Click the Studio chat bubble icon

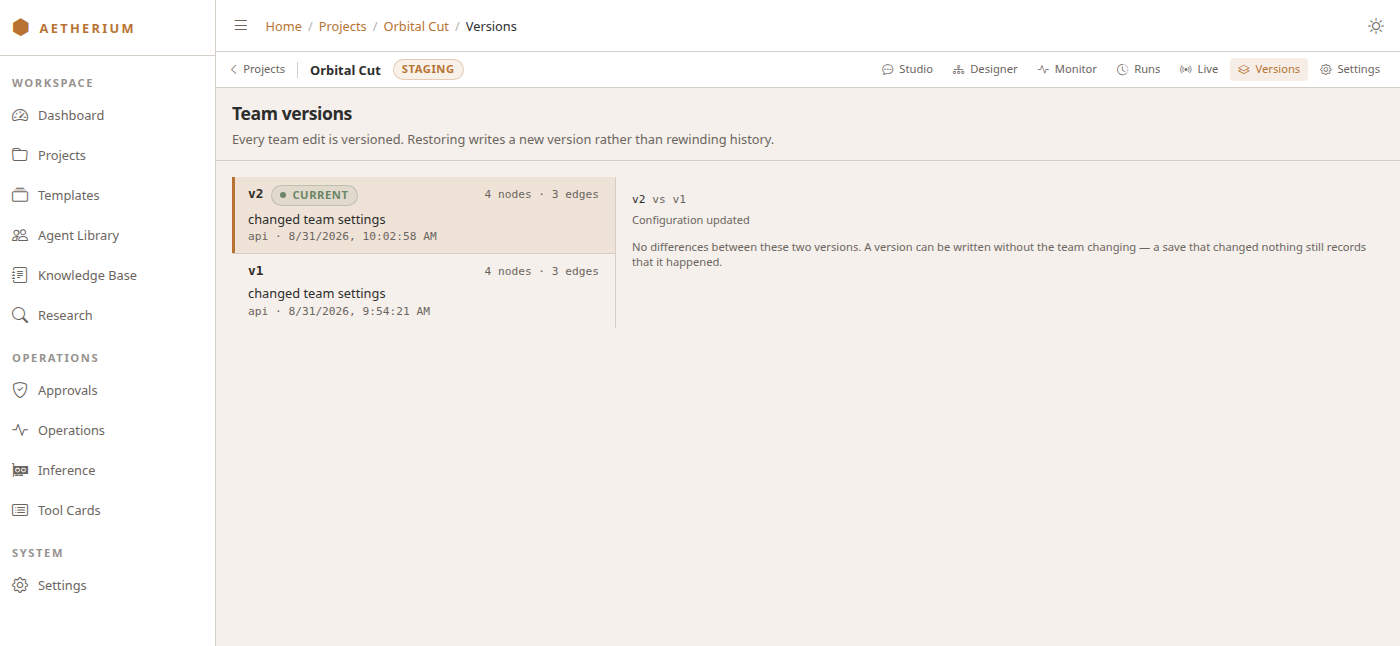[887, 70]
